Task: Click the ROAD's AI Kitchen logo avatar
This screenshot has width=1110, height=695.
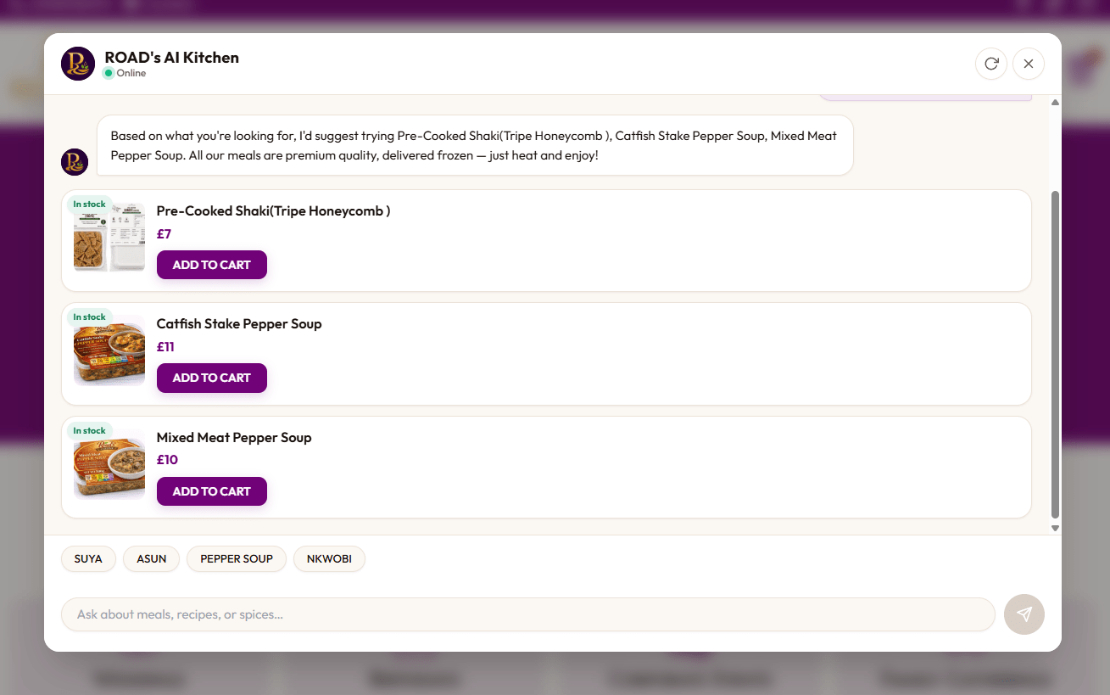Action: click(x=78, y=64)
